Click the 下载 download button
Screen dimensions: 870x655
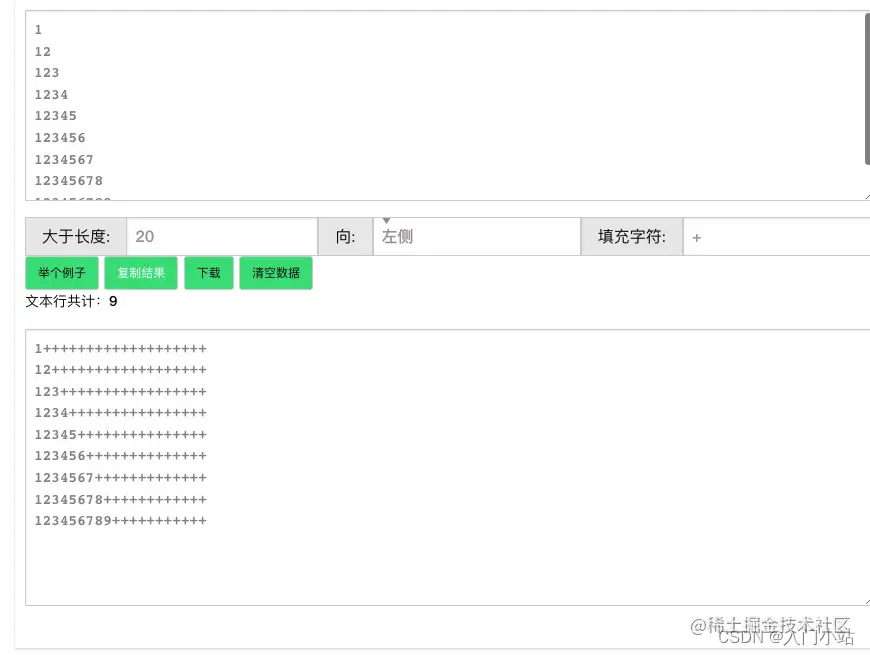[x=208, y=272]
